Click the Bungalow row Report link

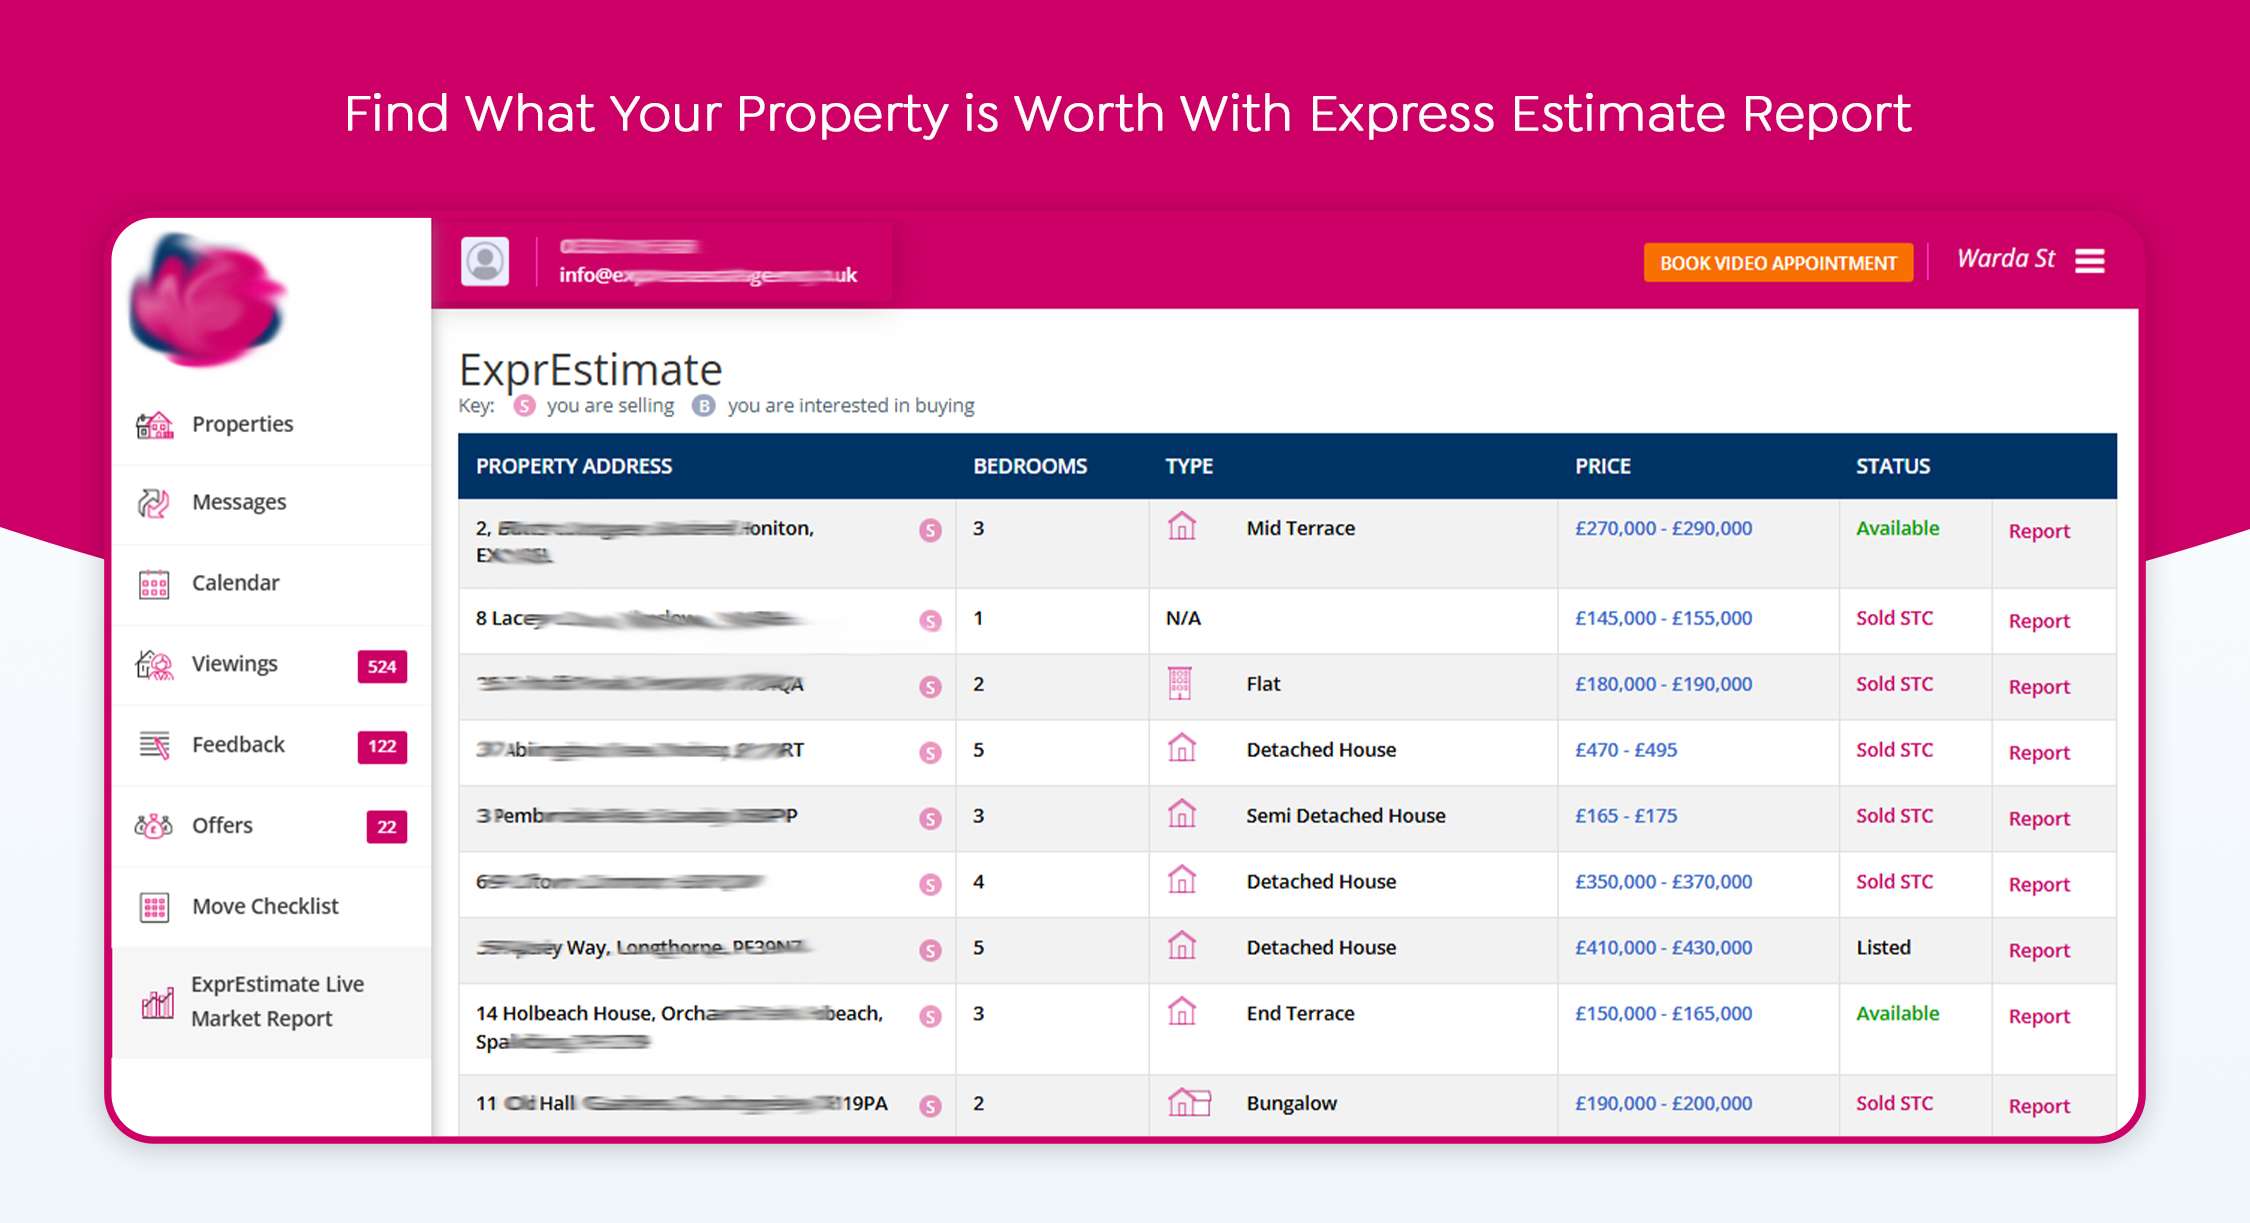pos(2038,1106)
